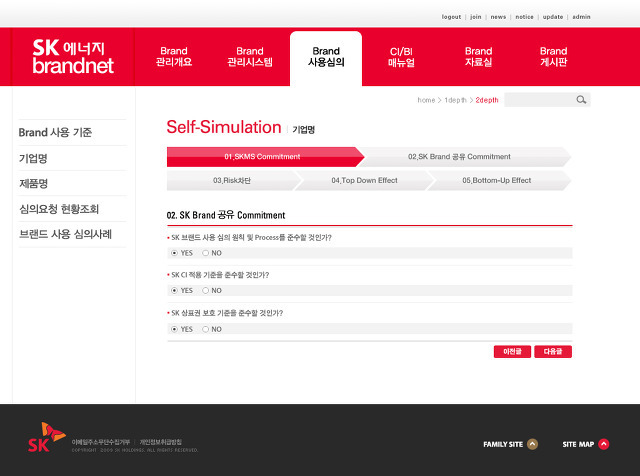This screenshot has width=640, height=476.
Task: Open the FAMILY SITE arrow icon
Action: click(x=532, y=444)
